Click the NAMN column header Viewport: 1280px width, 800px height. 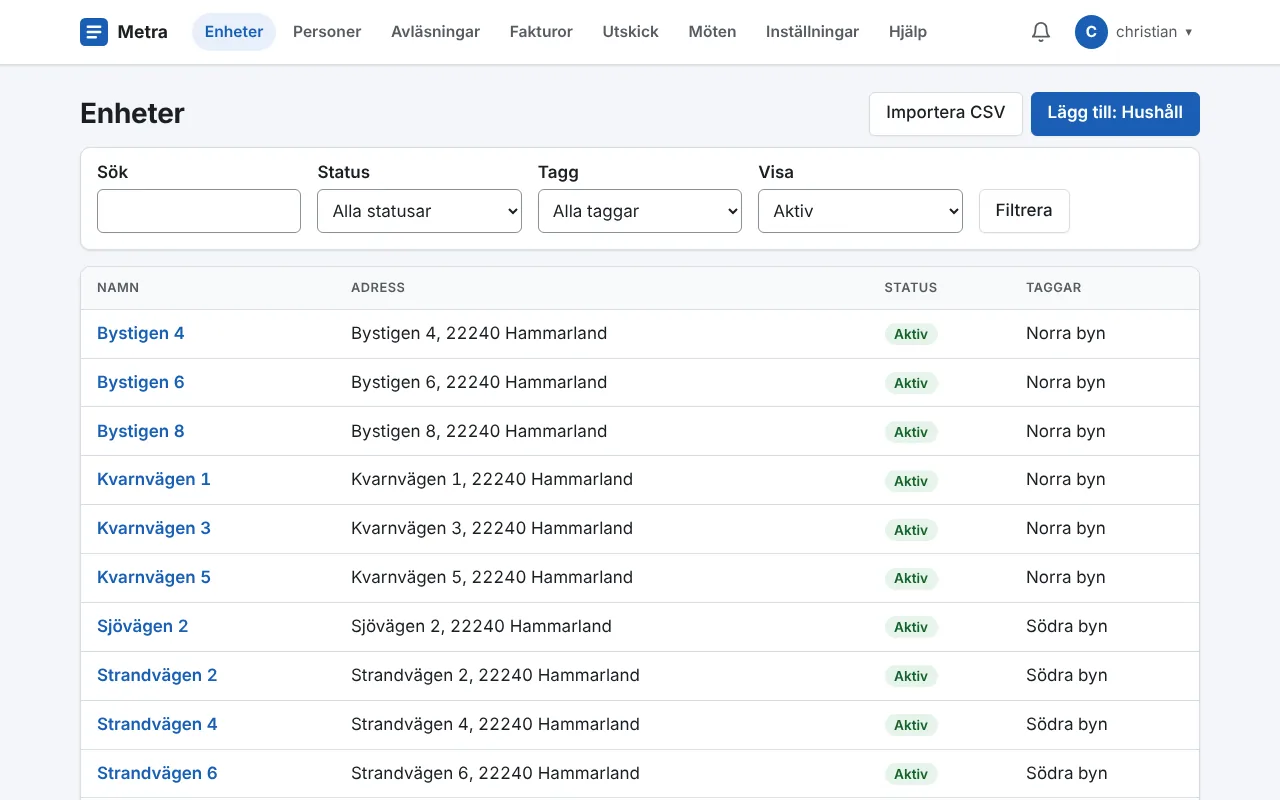pos(118,288)
